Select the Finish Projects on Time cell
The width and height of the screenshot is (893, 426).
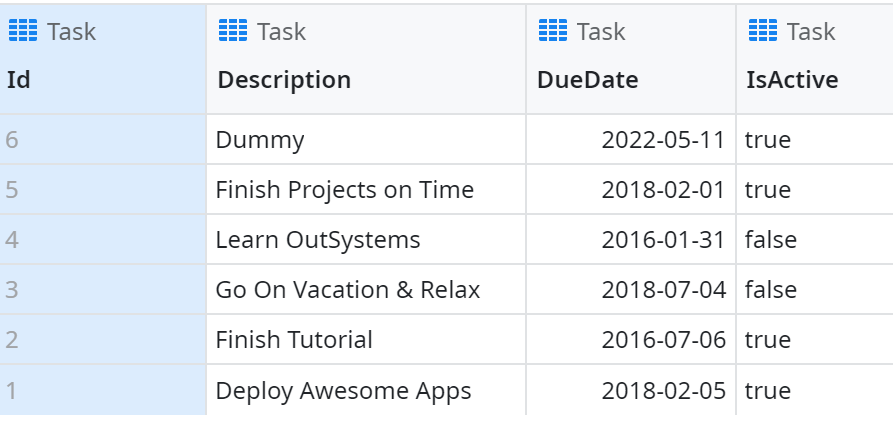[x=345, y=190]
